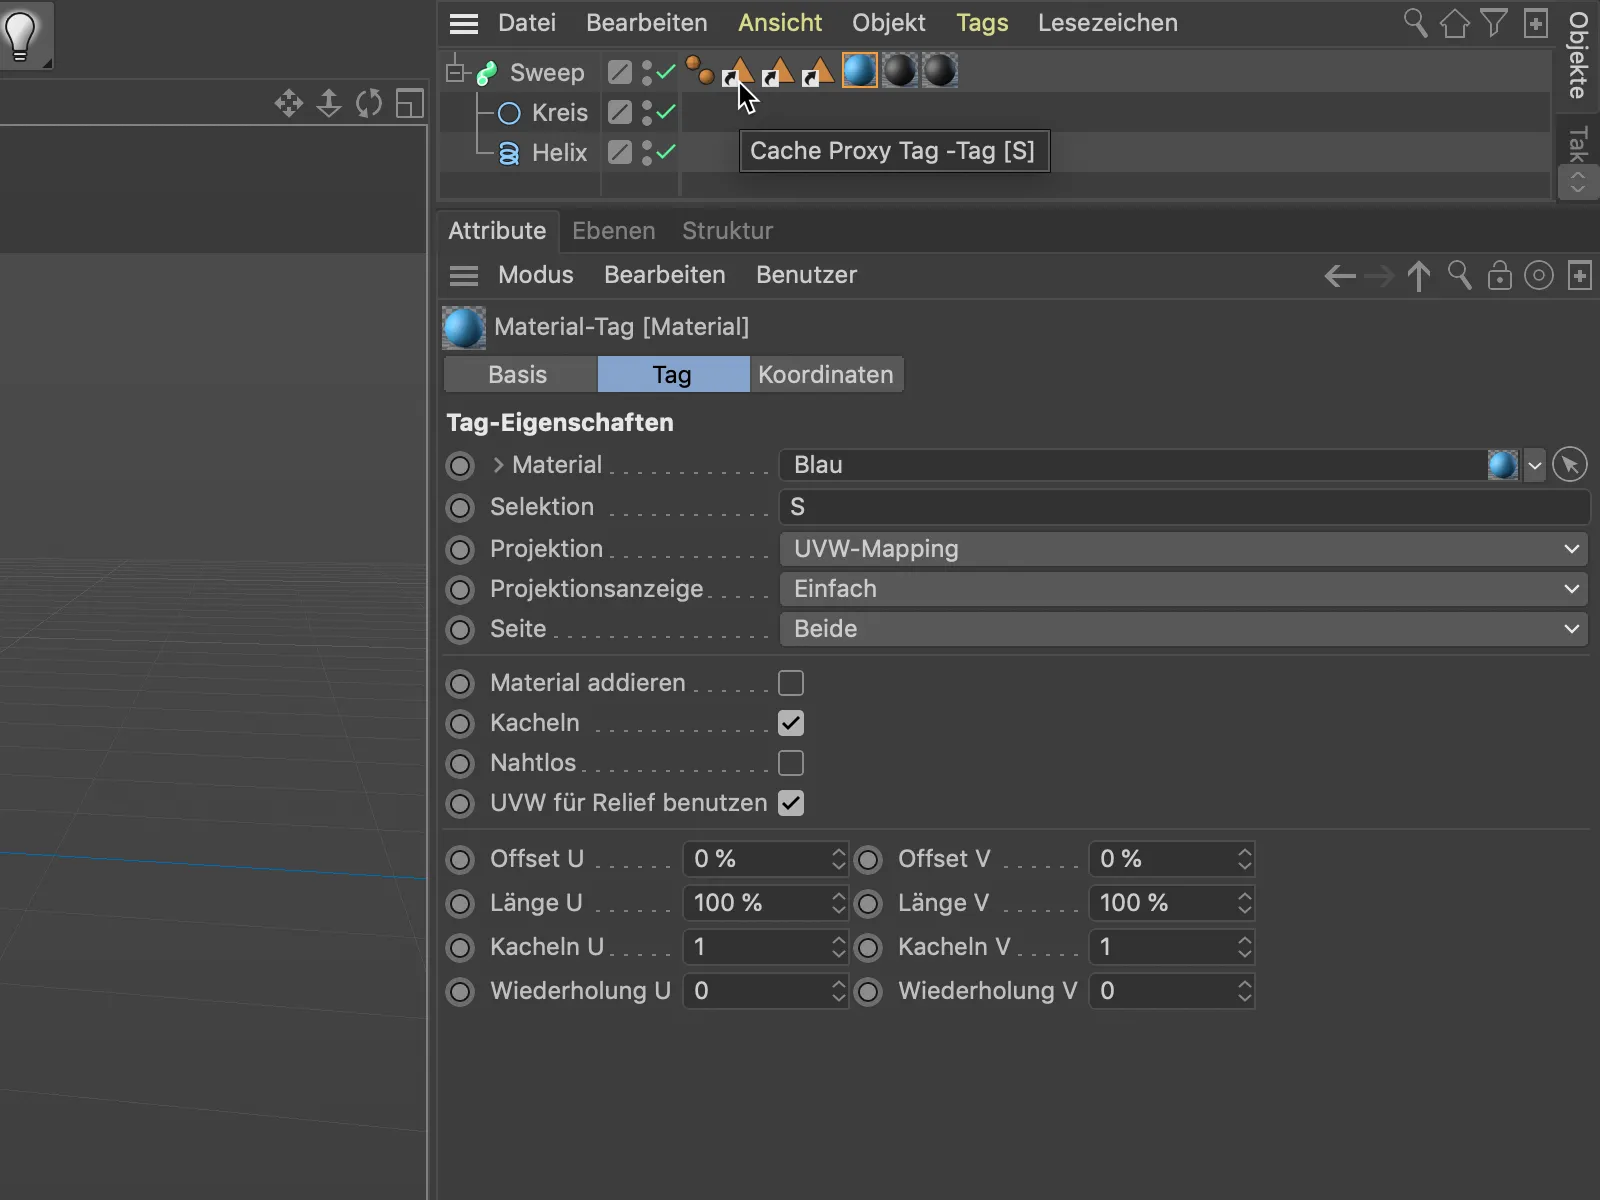Adjust the Kacheln U stepper arrows
Screen dimensions: 1600x1200
tap(838, 947)
